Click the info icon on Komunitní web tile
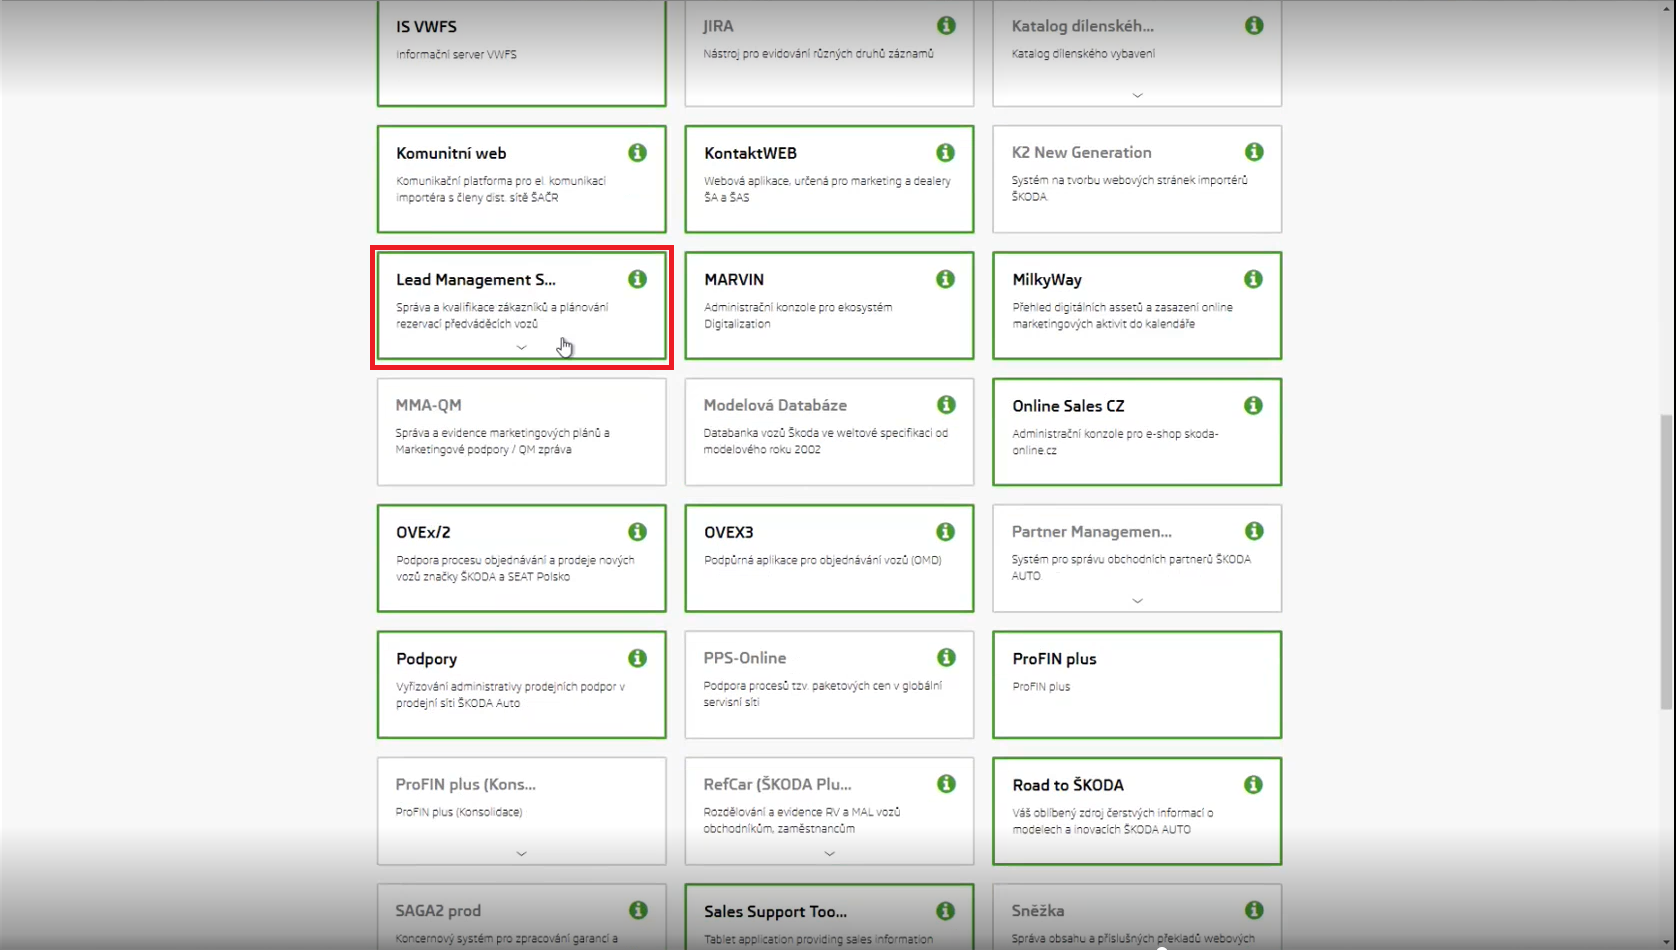This screenshot has height=950, width=1676. (637, 153)
